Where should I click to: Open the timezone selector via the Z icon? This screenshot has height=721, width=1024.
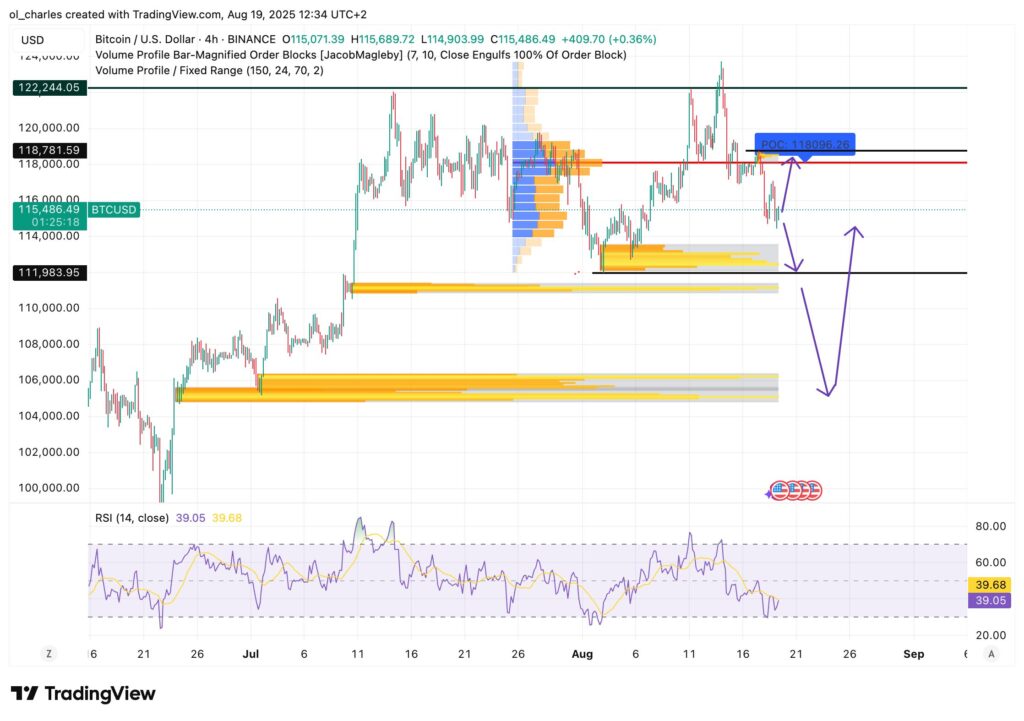click(x=48, y=653)
